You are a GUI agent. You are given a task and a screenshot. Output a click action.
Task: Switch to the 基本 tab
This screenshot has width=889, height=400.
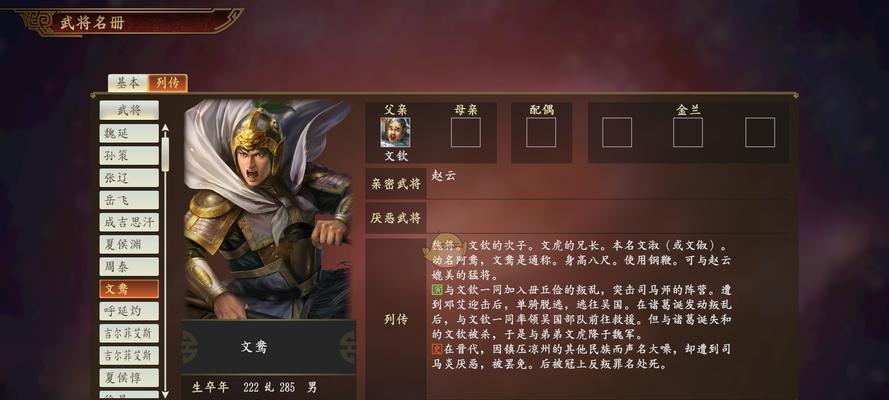tap(128, 83)
